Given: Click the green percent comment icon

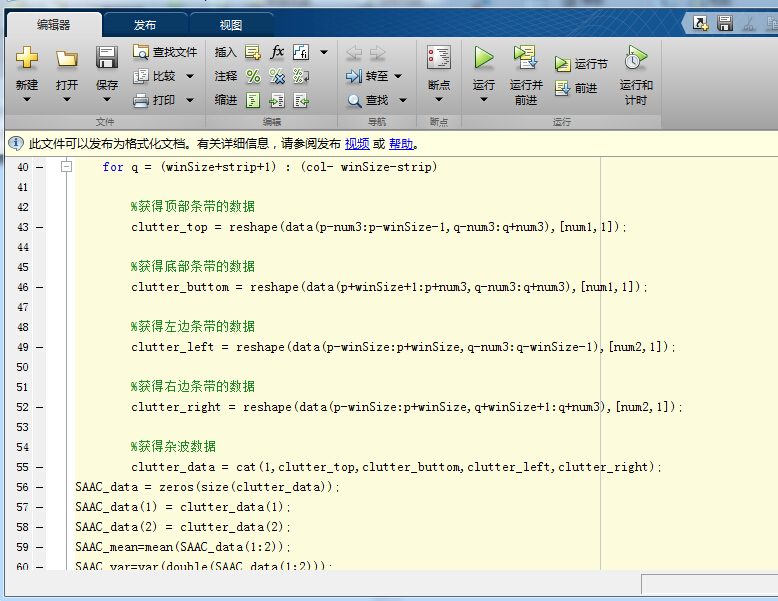Looking at the screenshot, I should tap(253, 76).
